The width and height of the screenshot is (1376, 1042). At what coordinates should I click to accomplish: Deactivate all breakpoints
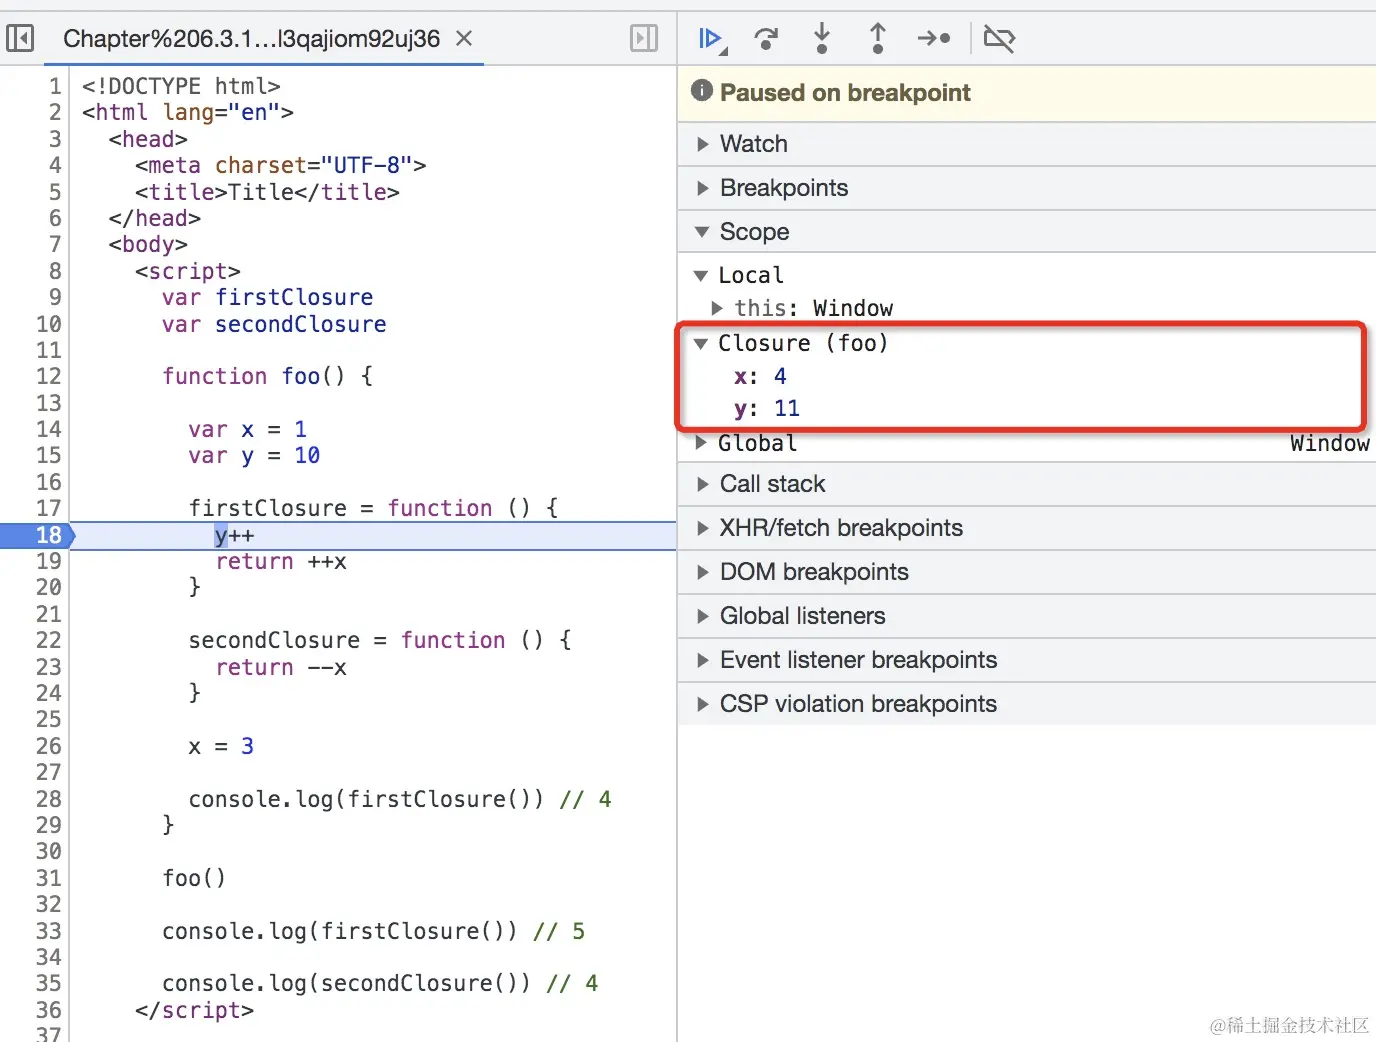tap(999, 39)
